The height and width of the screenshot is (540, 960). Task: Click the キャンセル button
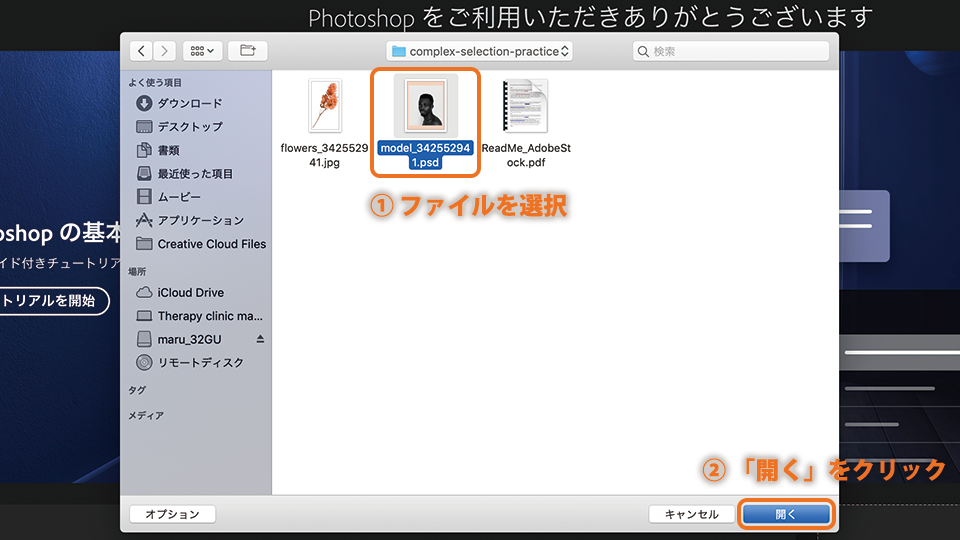click(692, 514)
